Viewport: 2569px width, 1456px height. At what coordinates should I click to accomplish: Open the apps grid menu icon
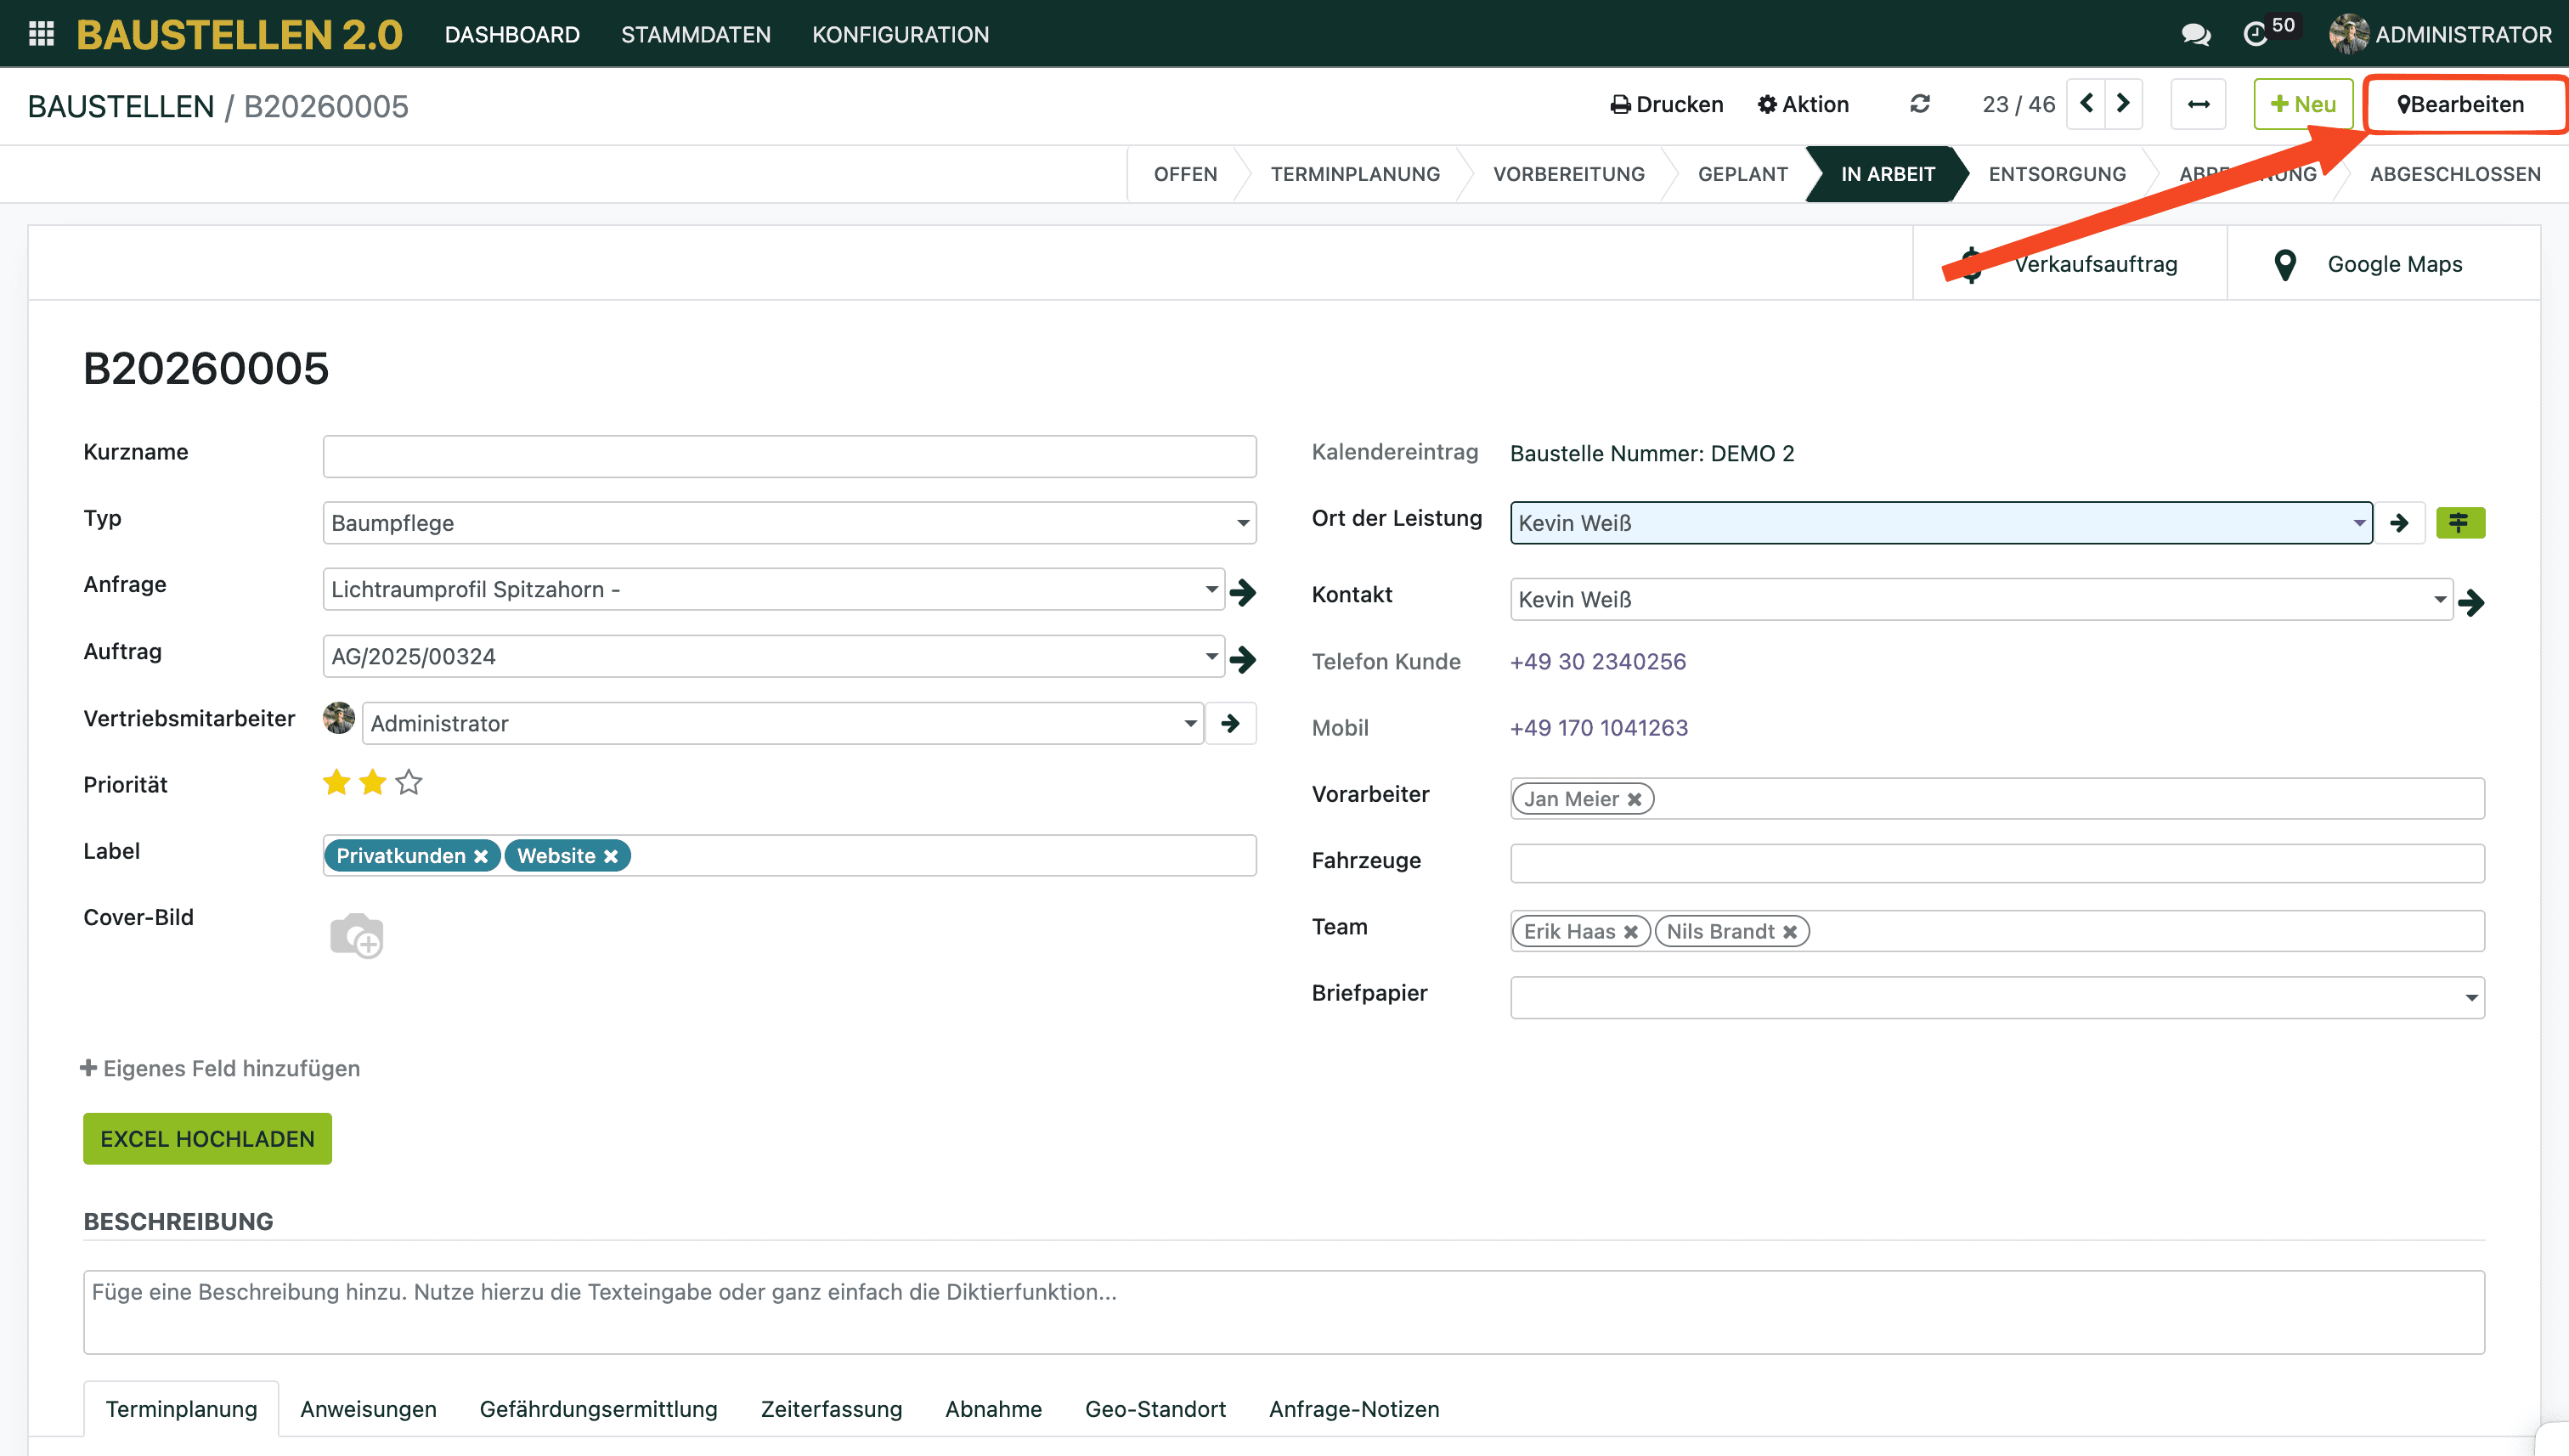(x=41, y=34)
